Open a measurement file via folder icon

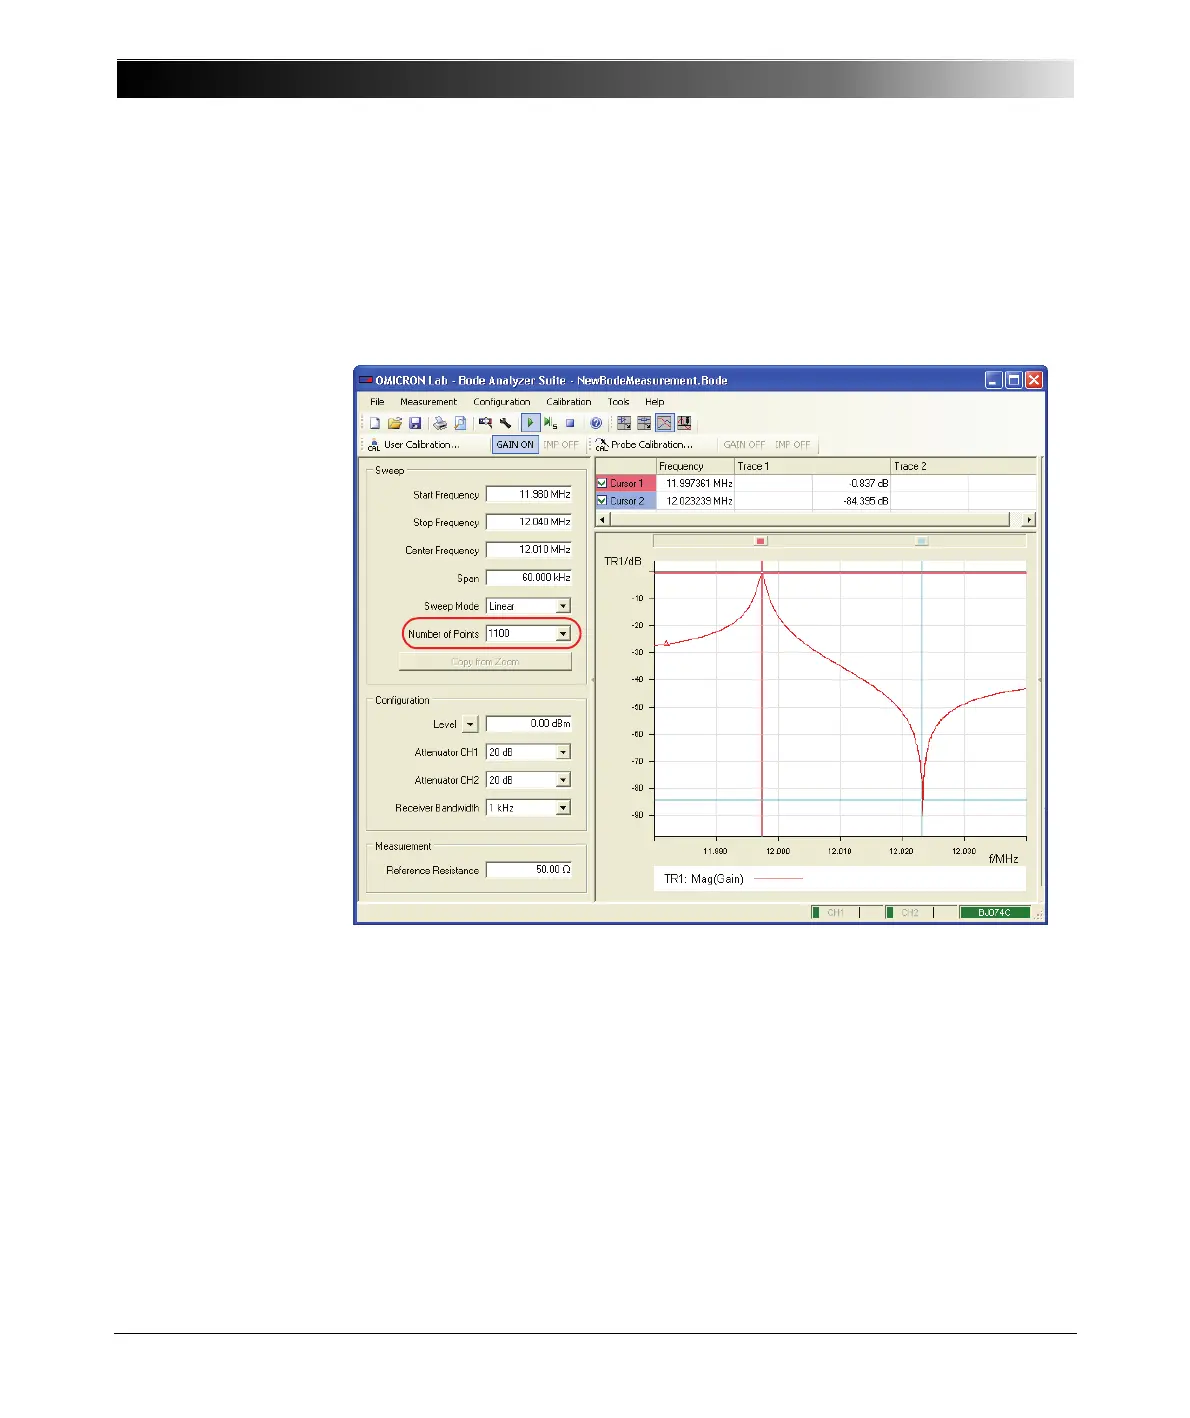coord(395,423)
